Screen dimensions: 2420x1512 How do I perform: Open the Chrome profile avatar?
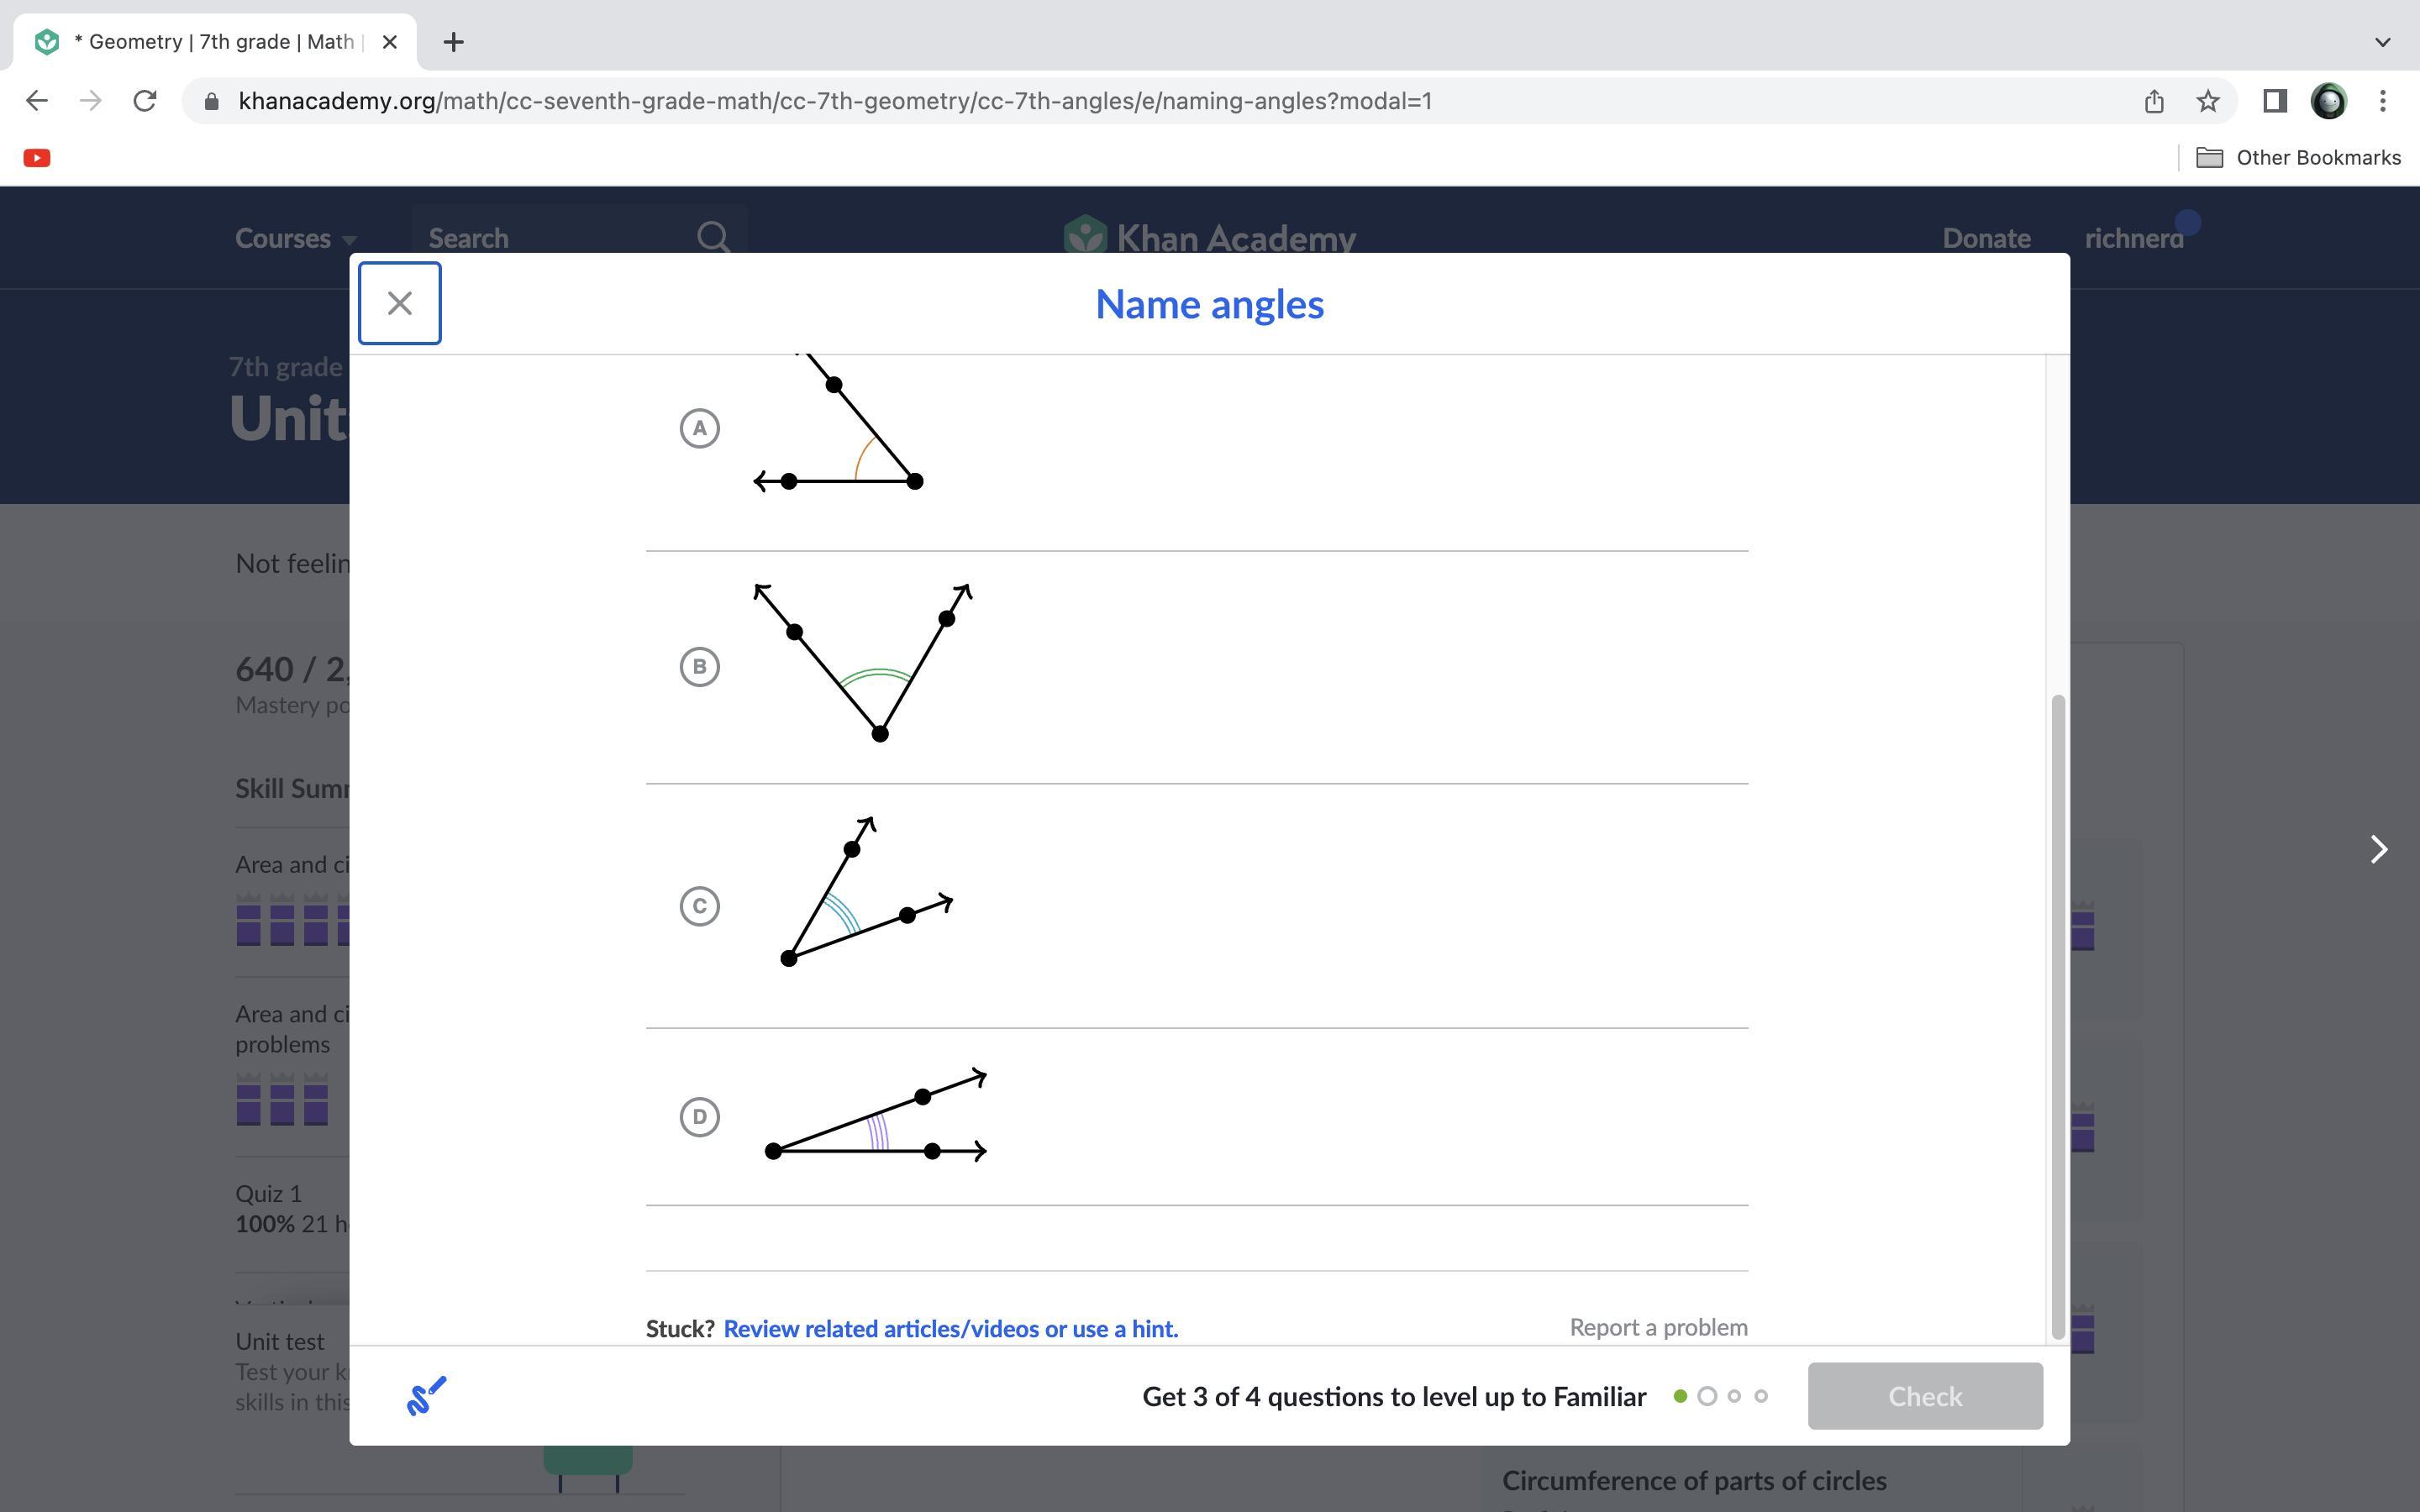pos(2329,101)
